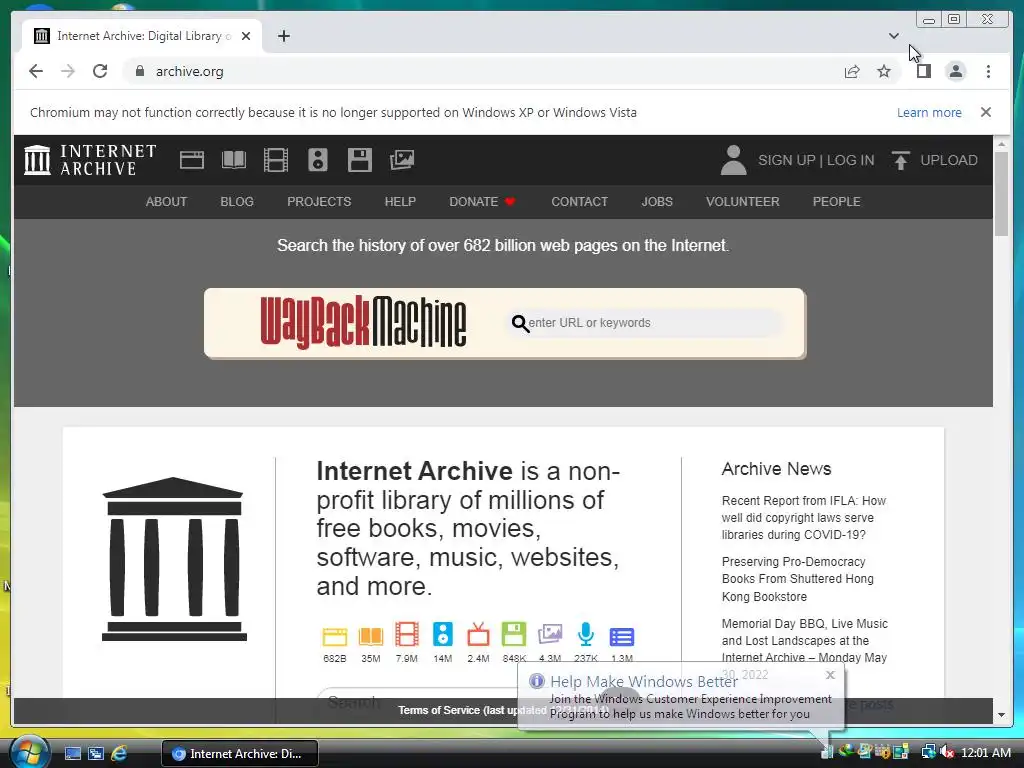
Task: Select the blue list icon labeled 1.3M
Action: click(622, 636)
